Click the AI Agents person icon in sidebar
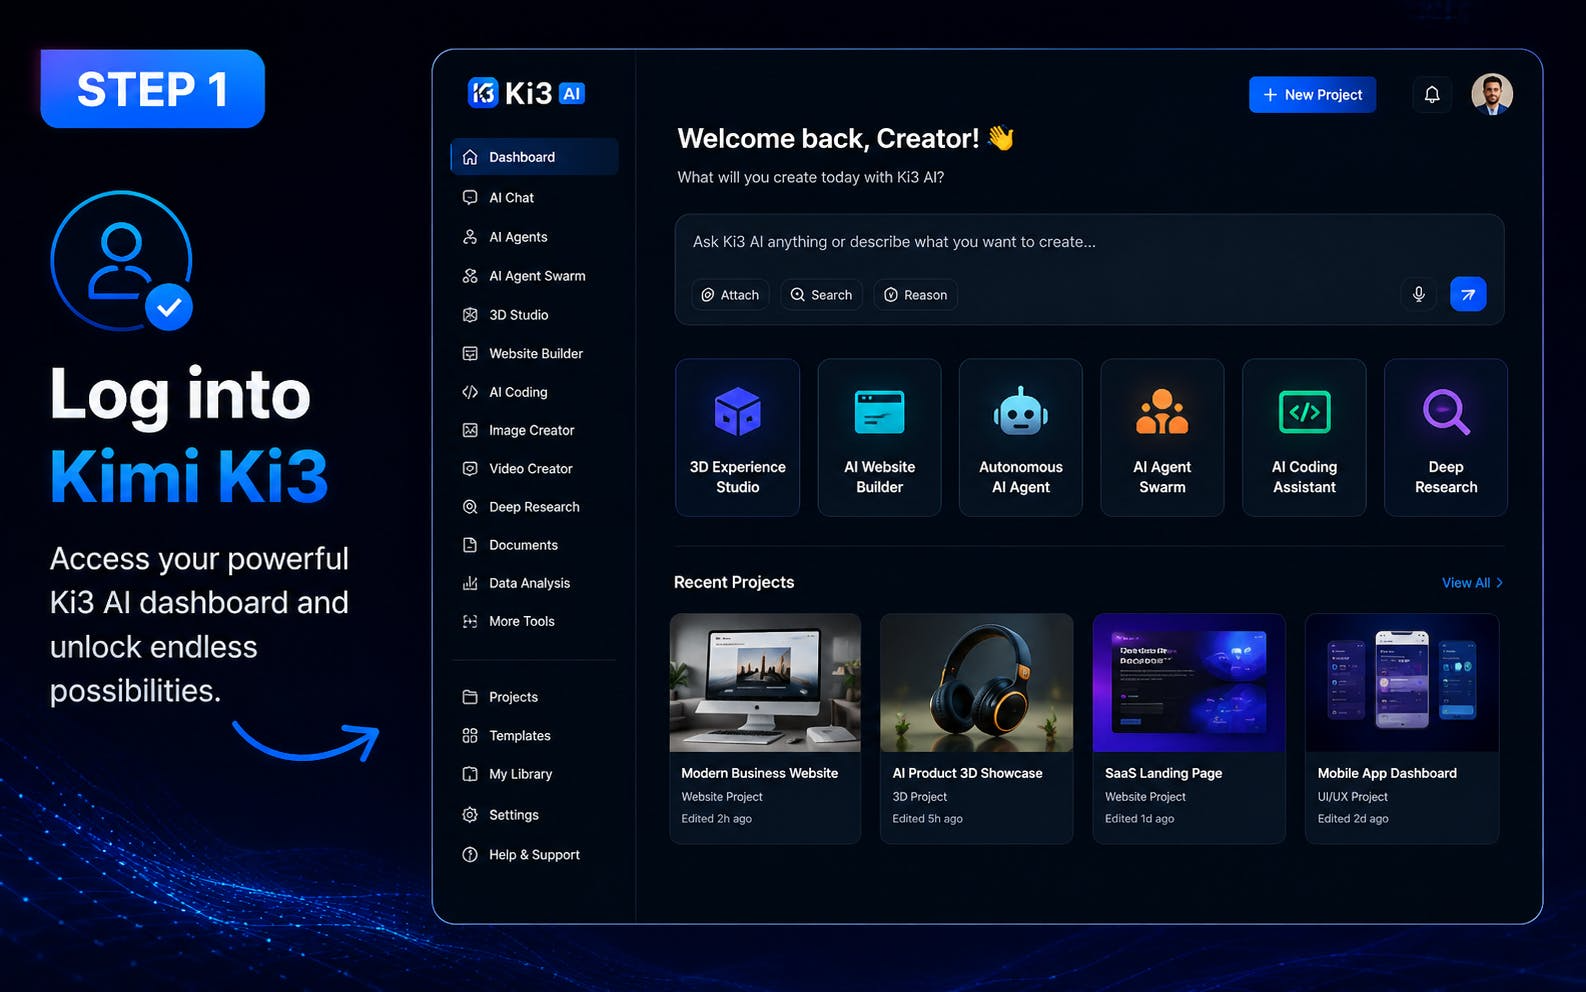The image size is (1586, 992). 470,237
